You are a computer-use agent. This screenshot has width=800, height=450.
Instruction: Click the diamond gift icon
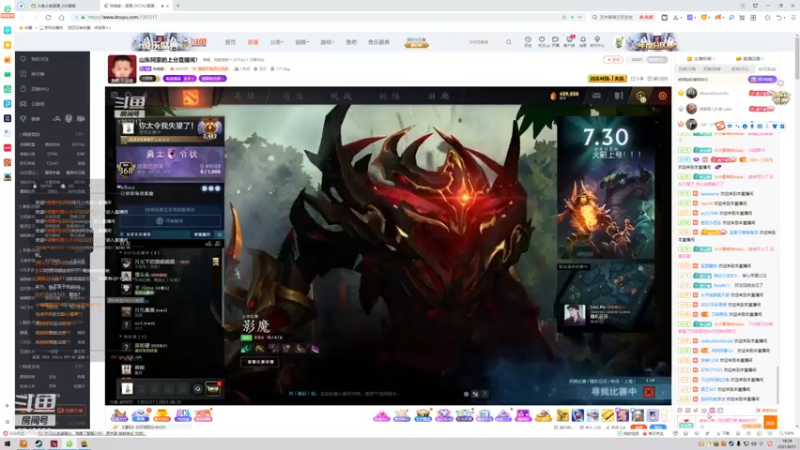(443, 416)
